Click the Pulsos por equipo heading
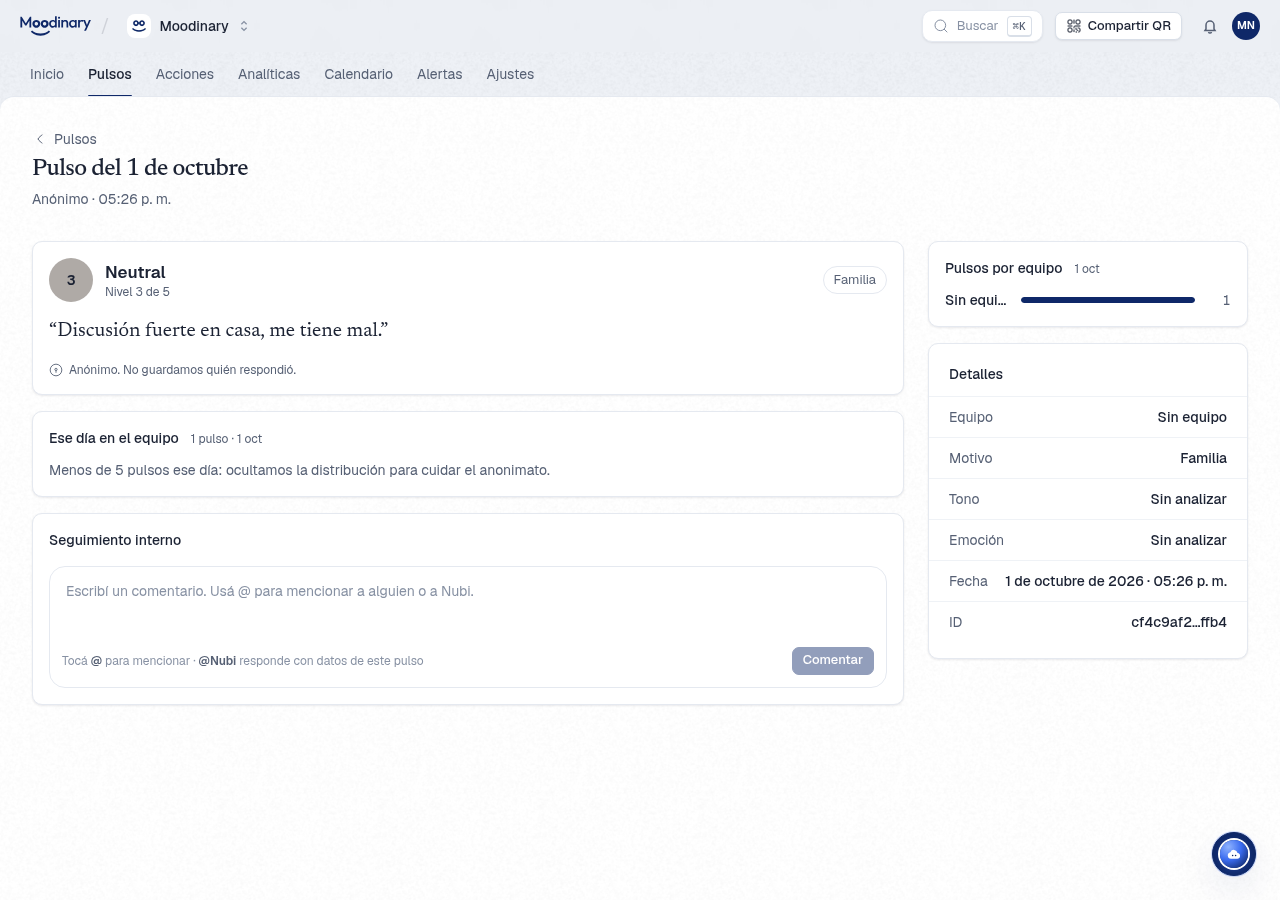 click(1003, 268)
